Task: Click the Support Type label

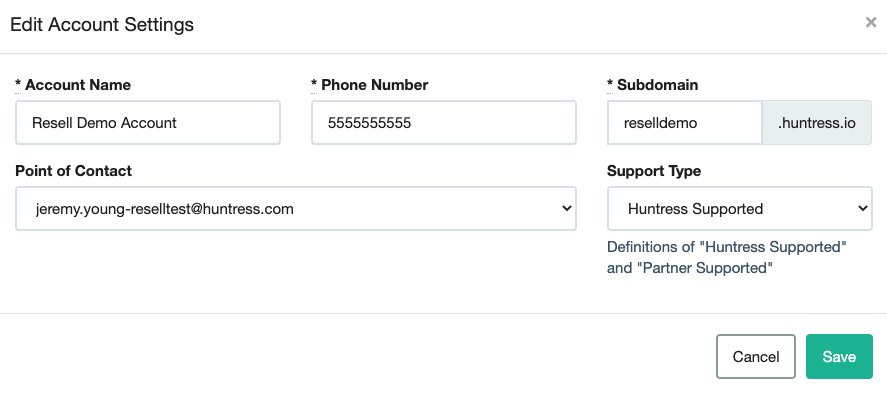Action: tap(654, 171)
